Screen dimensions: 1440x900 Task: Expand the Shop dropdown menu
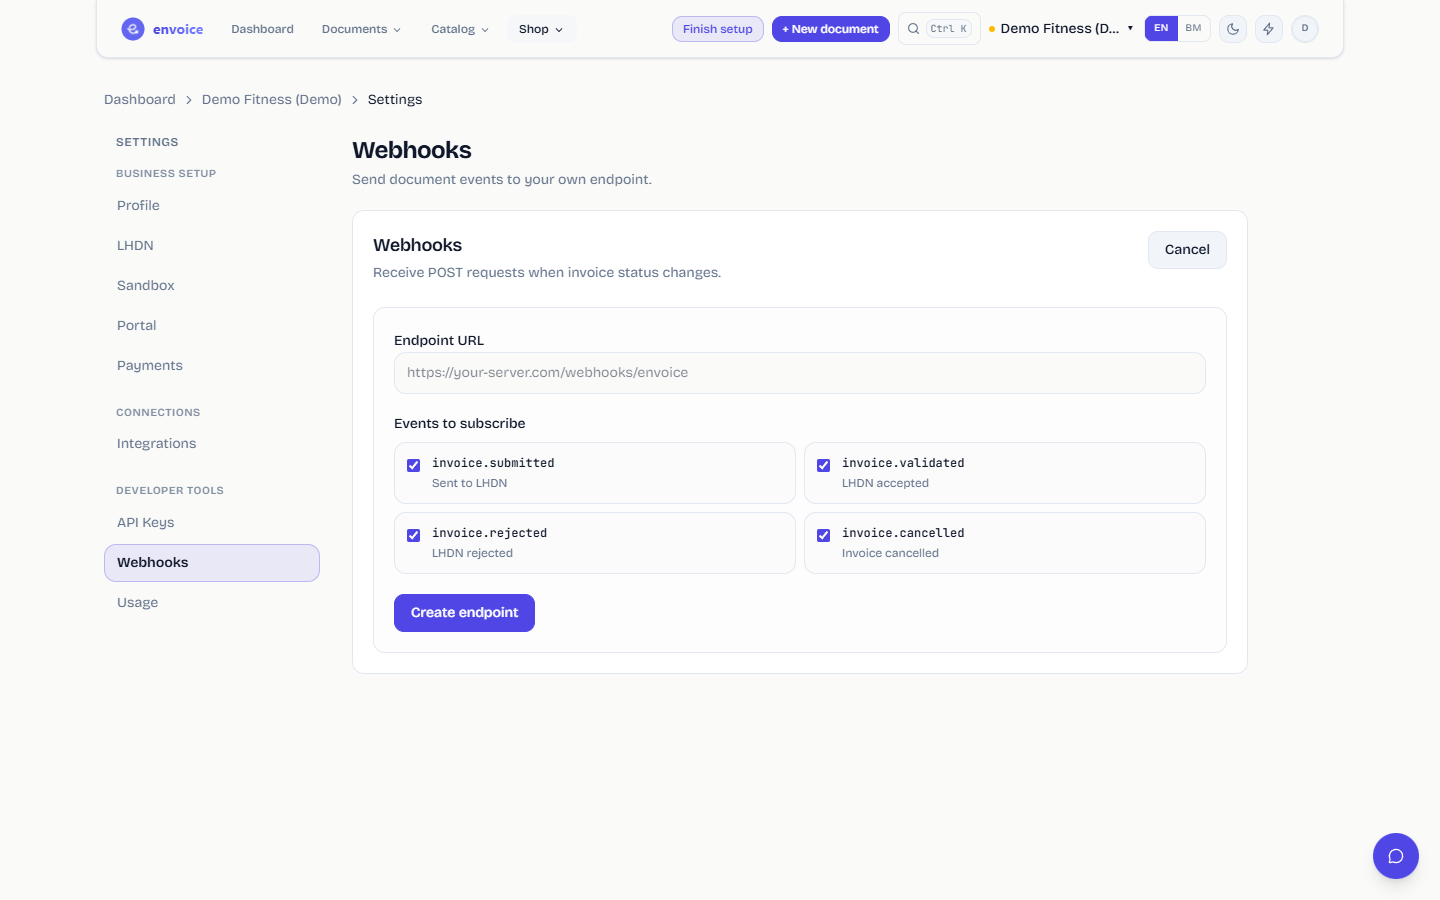click(541, 29)
